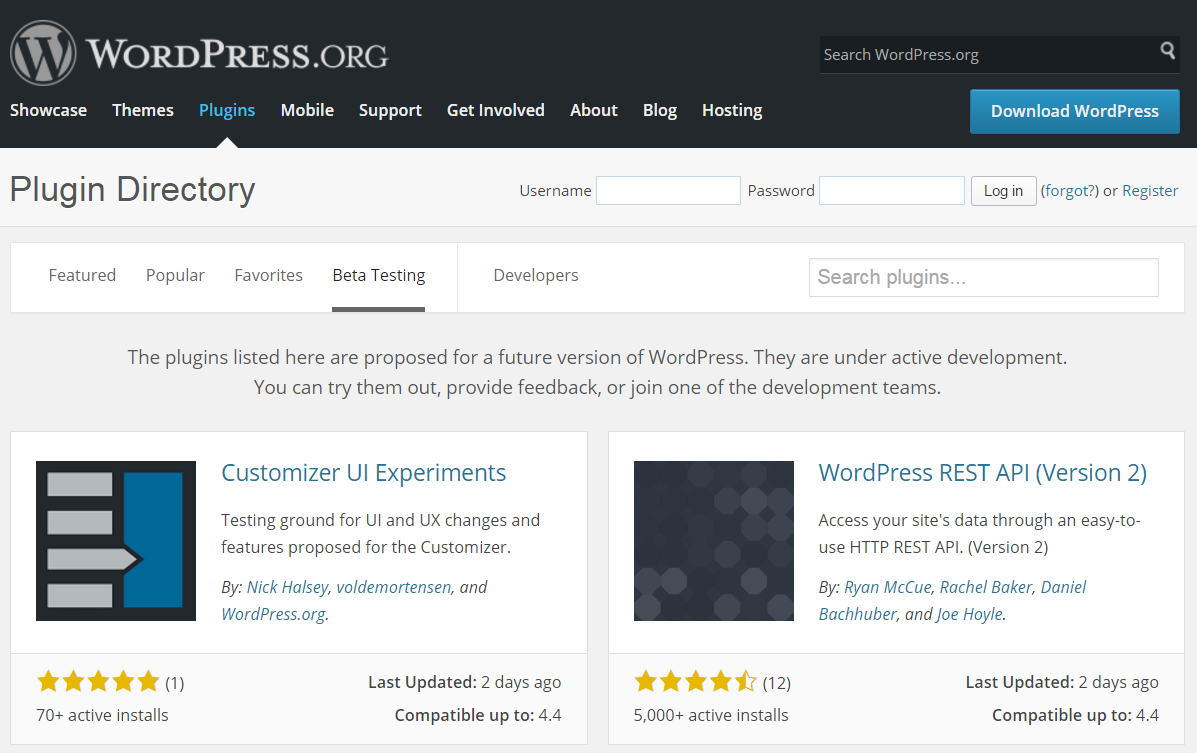Image resolution: width=1197 pixels, height=753 pixels.
Task: Click the WordPress.org author link
Action: [273, 614]
